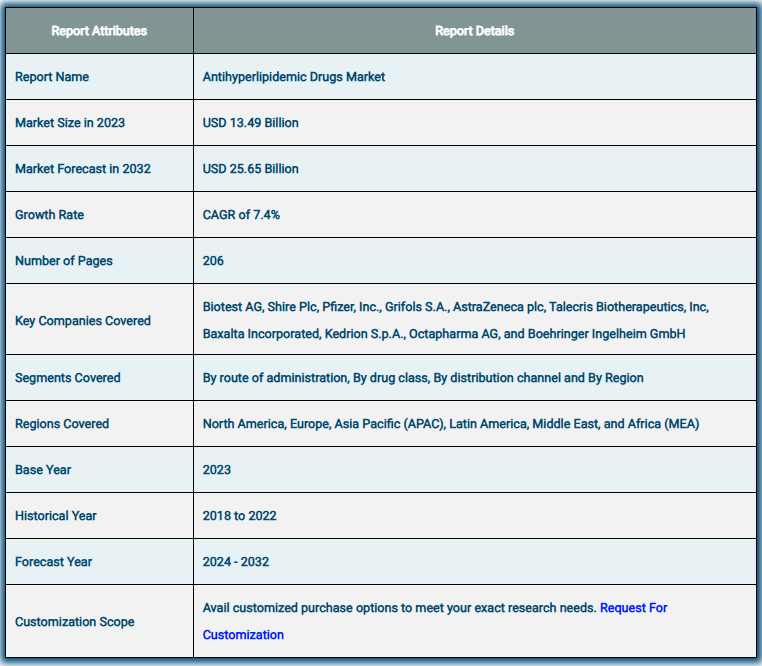
Task: Select the Key Companies Covered label
Action: [x=83, y=321]
